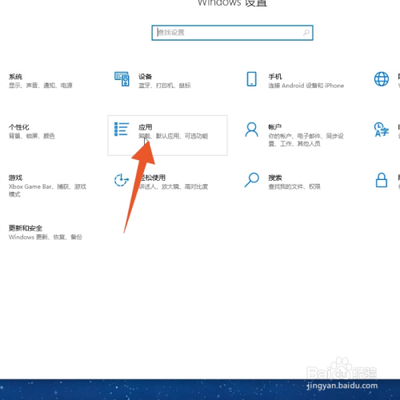Open the 手机 phone icon
Viewport: 400px width, 400px height.
click(x=252, y=79)
